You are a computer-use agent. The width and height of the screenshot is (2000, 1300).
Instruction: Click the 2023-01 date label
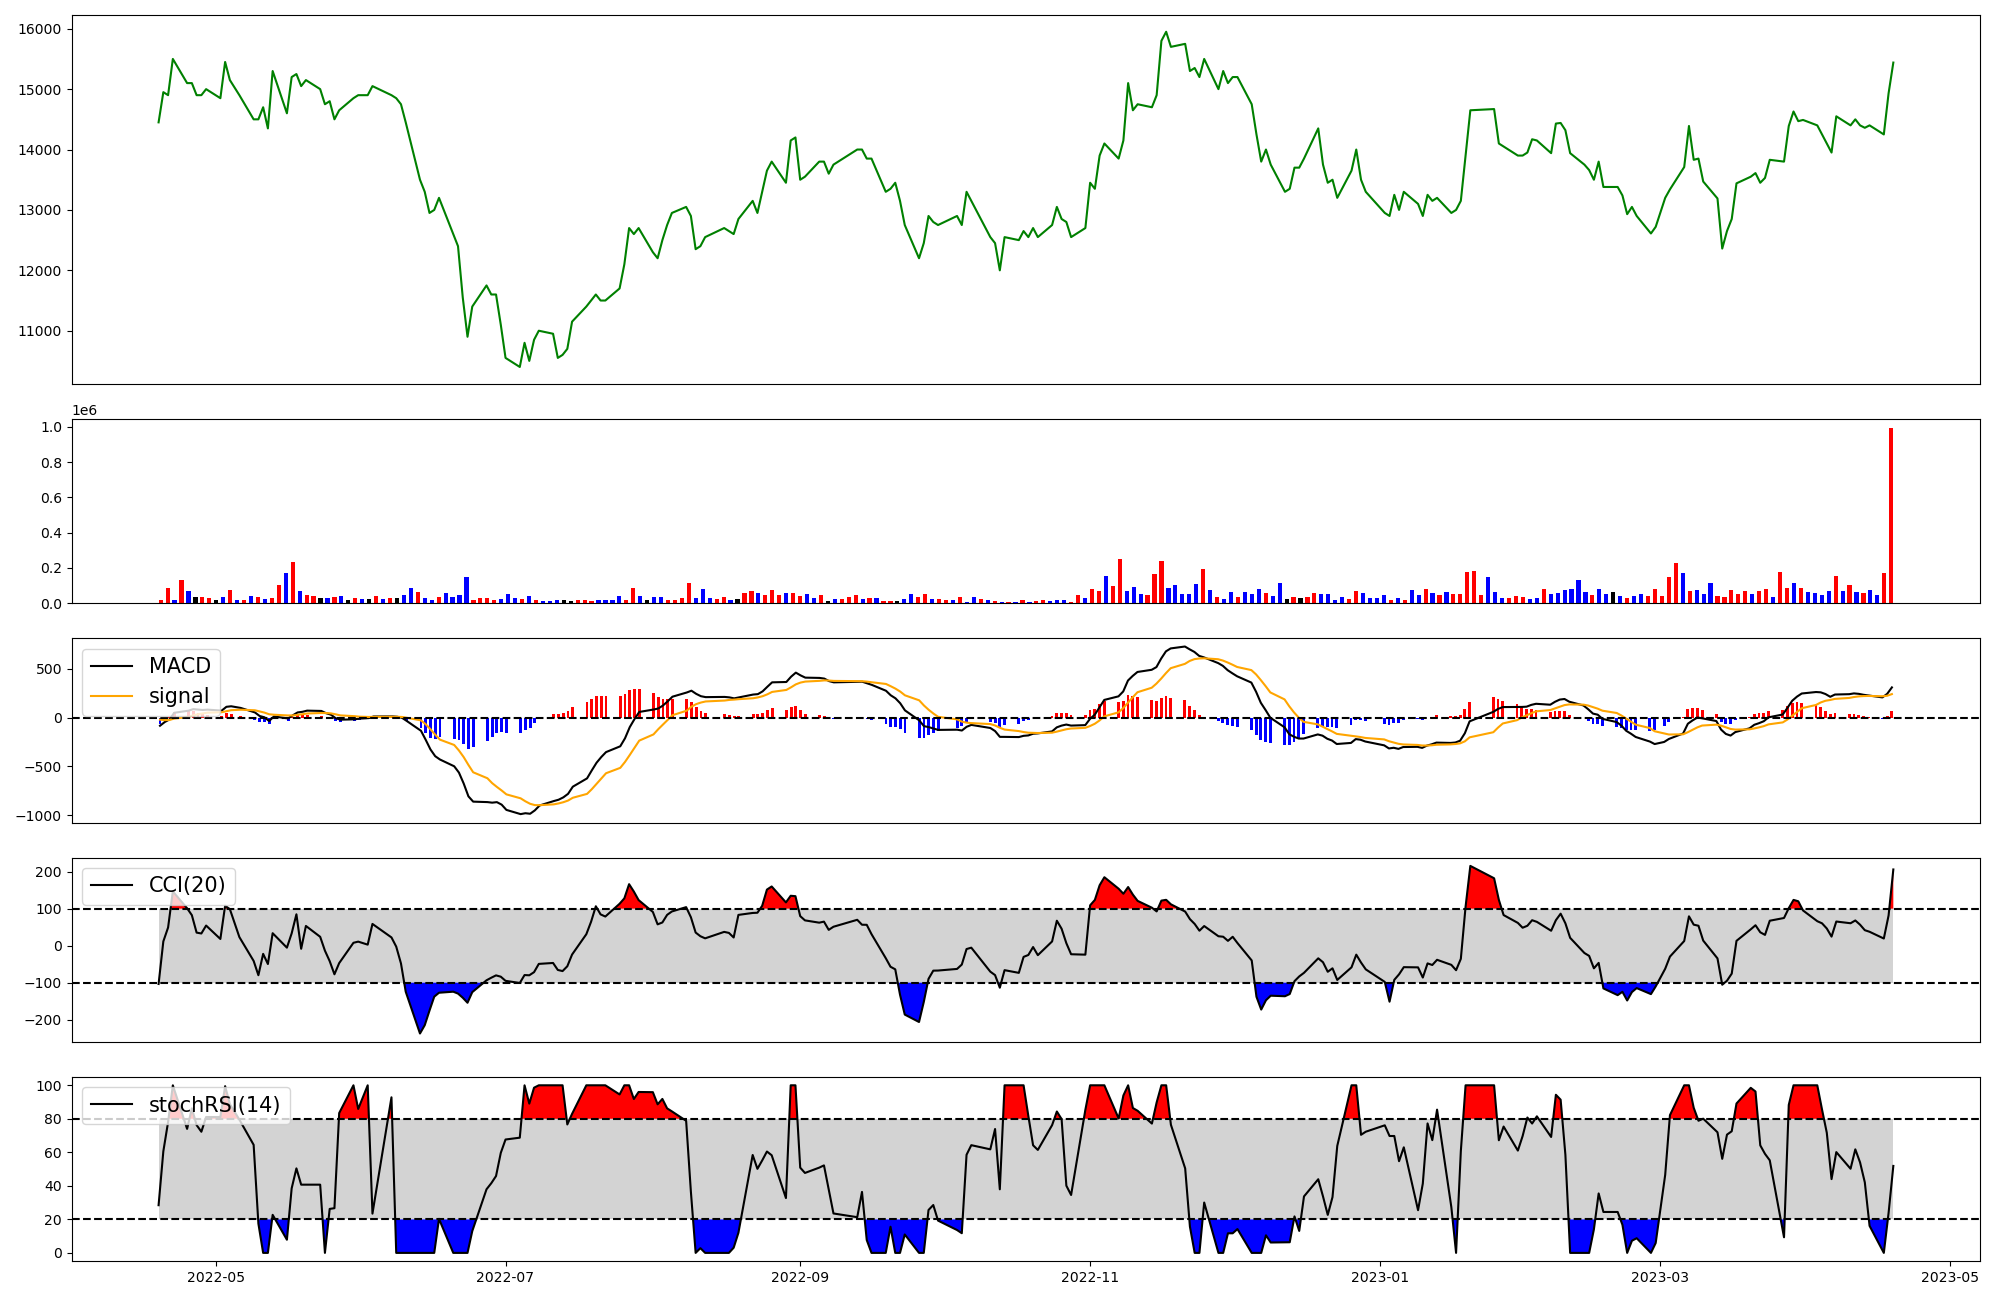(x=1380, y=1276)
